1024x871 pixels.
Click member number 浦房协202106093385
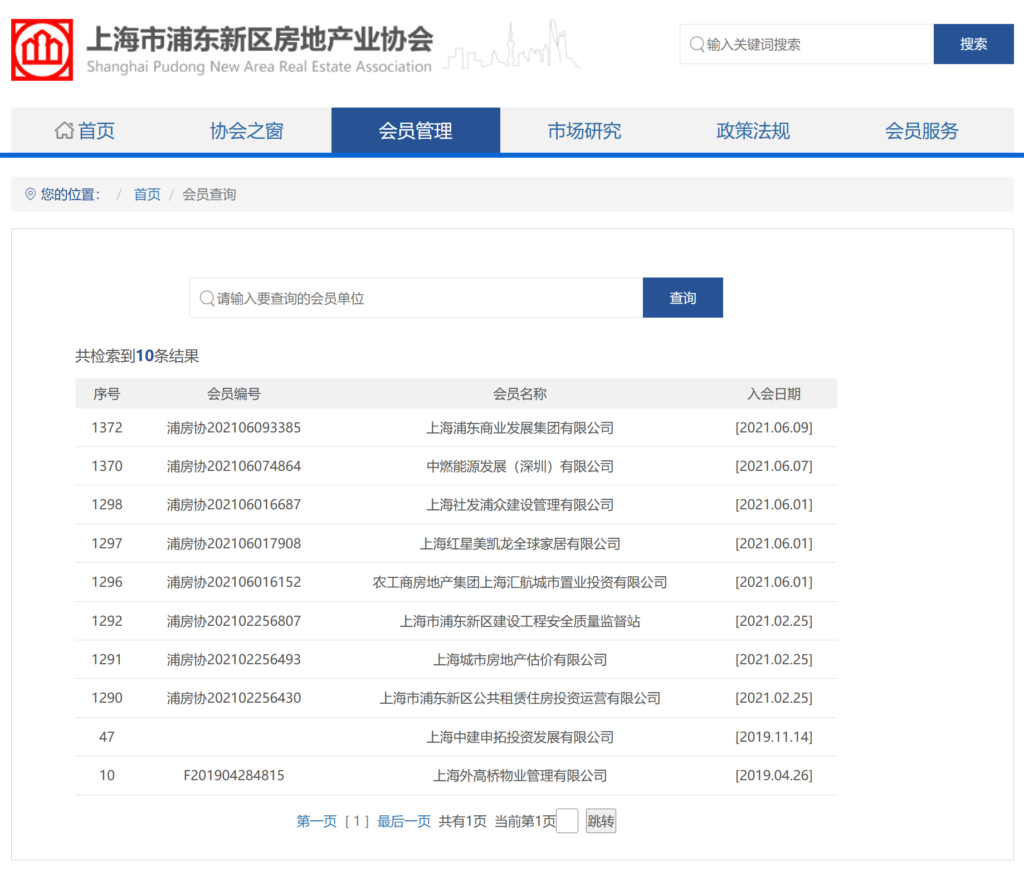(234, 428)
